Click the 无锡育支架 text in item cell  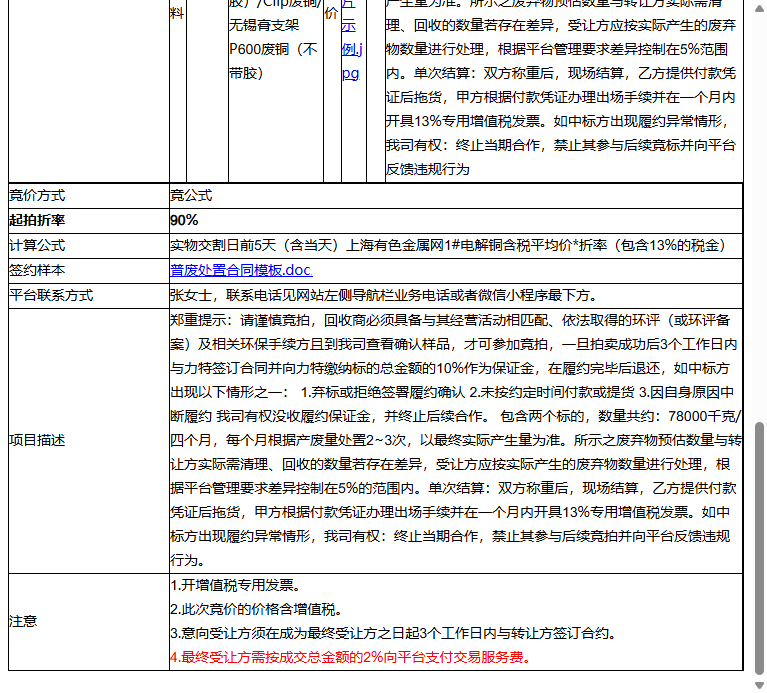[264, 25]
